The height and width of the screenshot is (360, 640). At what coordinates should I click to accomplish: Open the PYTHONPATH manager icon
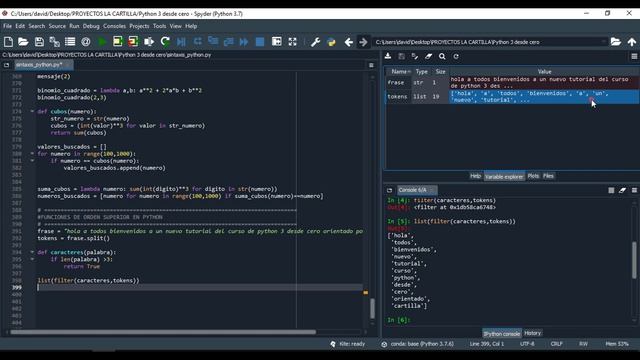point(331,42)
